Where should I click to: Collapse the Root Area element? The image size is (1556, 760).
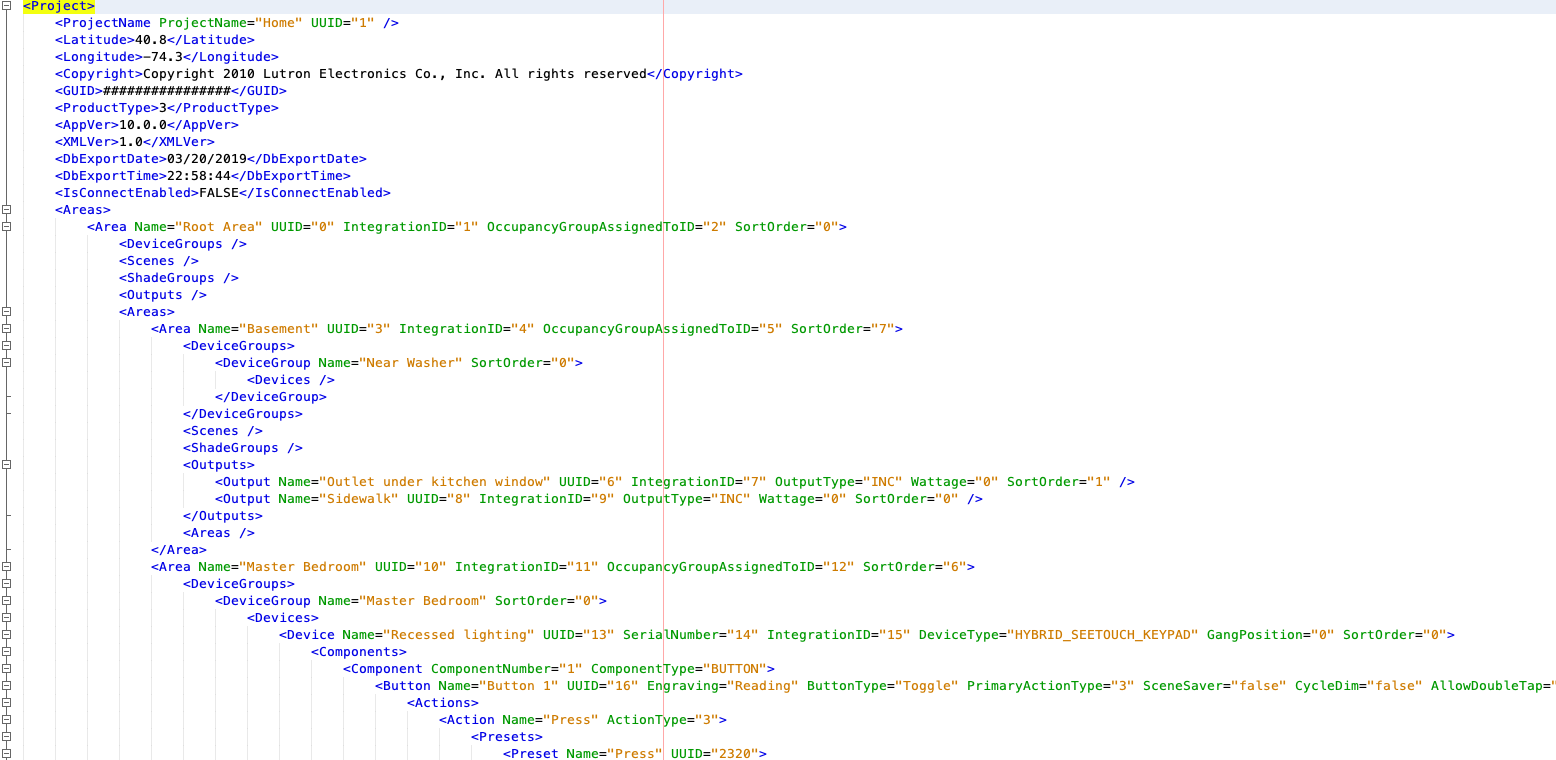click(7, 227)
